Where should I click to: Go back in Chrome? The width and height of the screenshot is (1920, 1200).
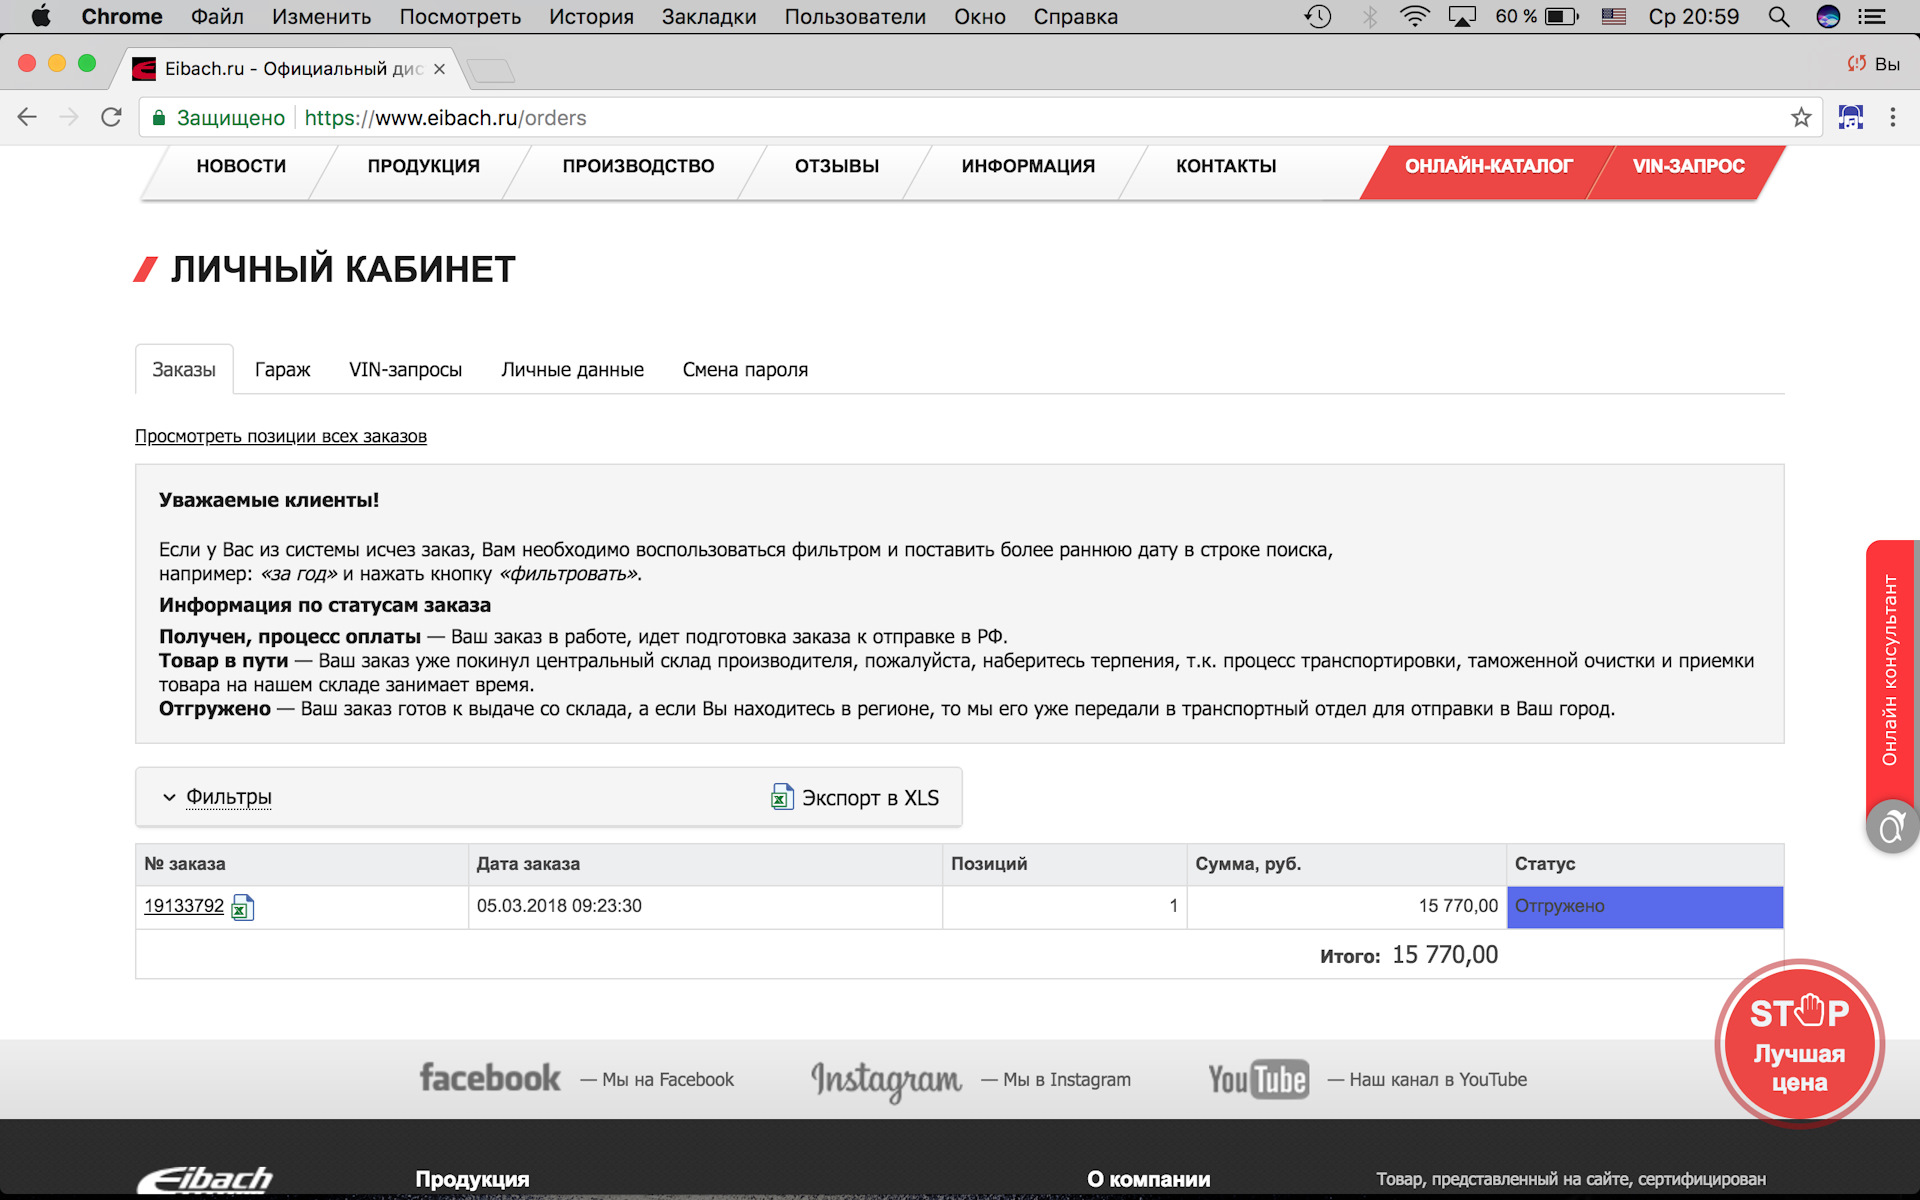pos(27,117)
